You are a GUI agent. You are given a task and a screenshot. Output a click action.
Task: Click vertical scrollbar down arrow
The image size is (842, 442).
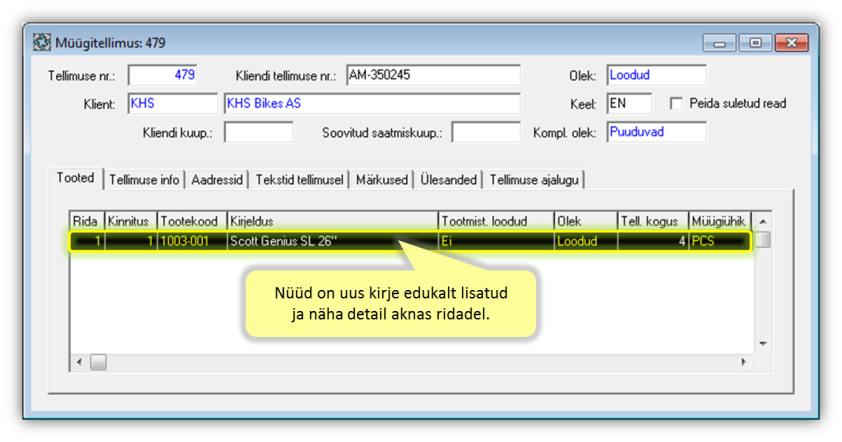click(x=763, y=344)
